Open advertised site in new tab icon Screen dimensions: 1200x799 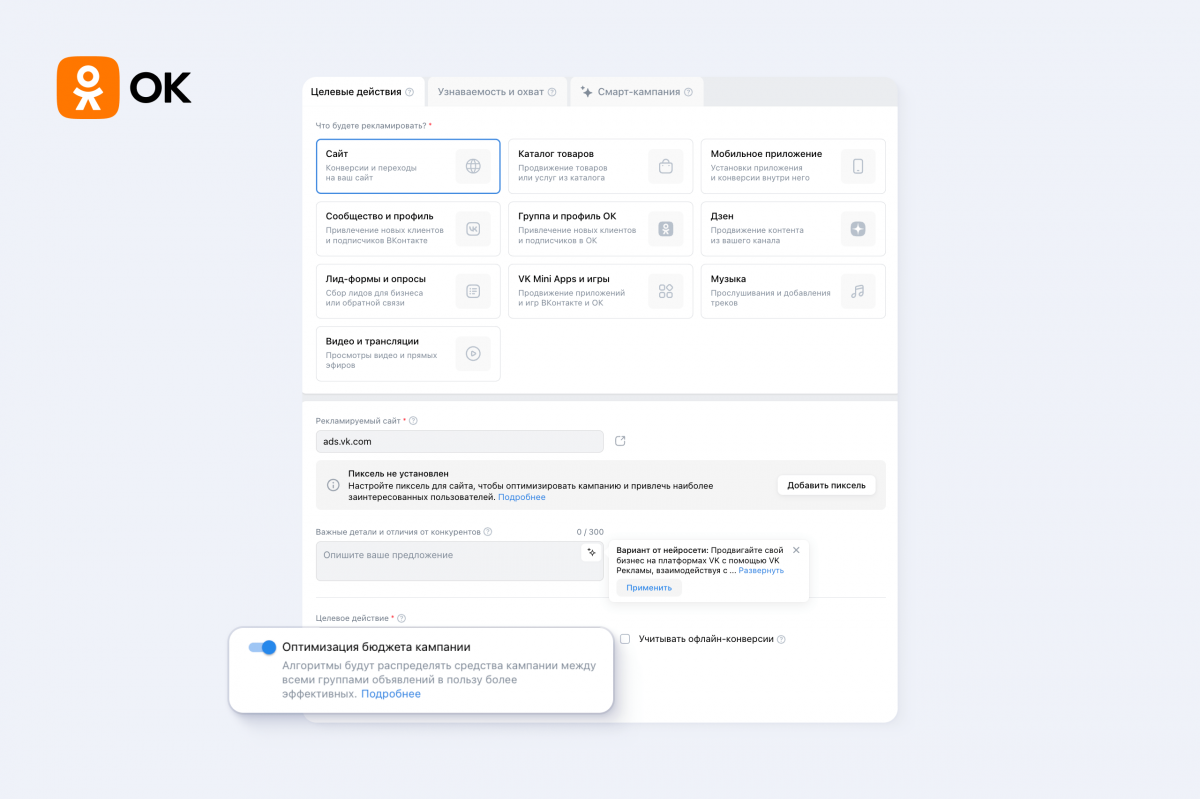tap(620, 441)
